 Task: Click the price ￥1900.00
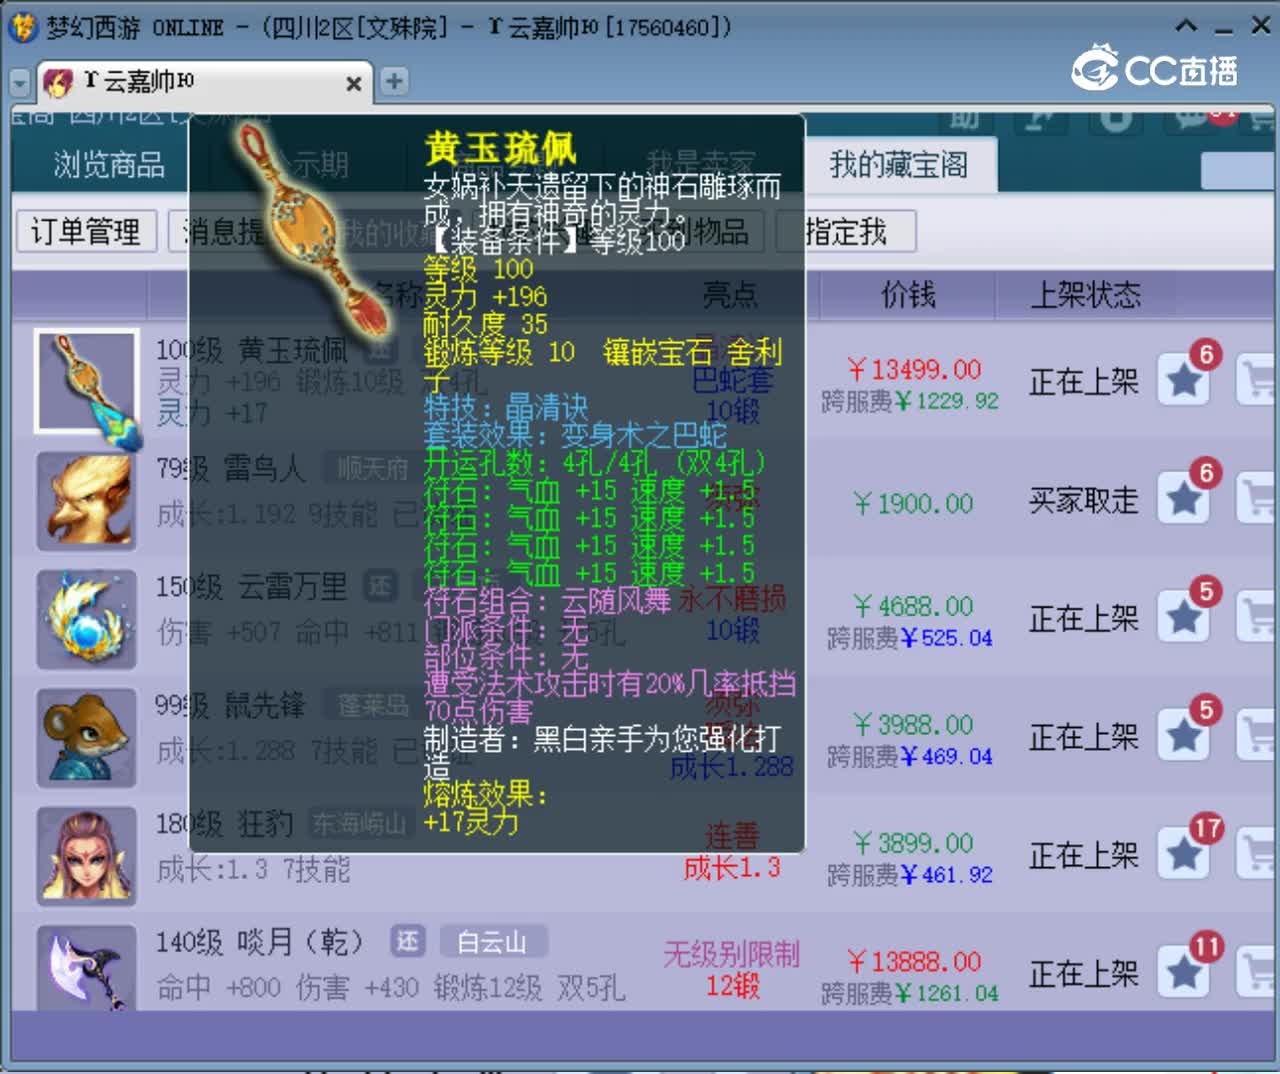[914, 503]
